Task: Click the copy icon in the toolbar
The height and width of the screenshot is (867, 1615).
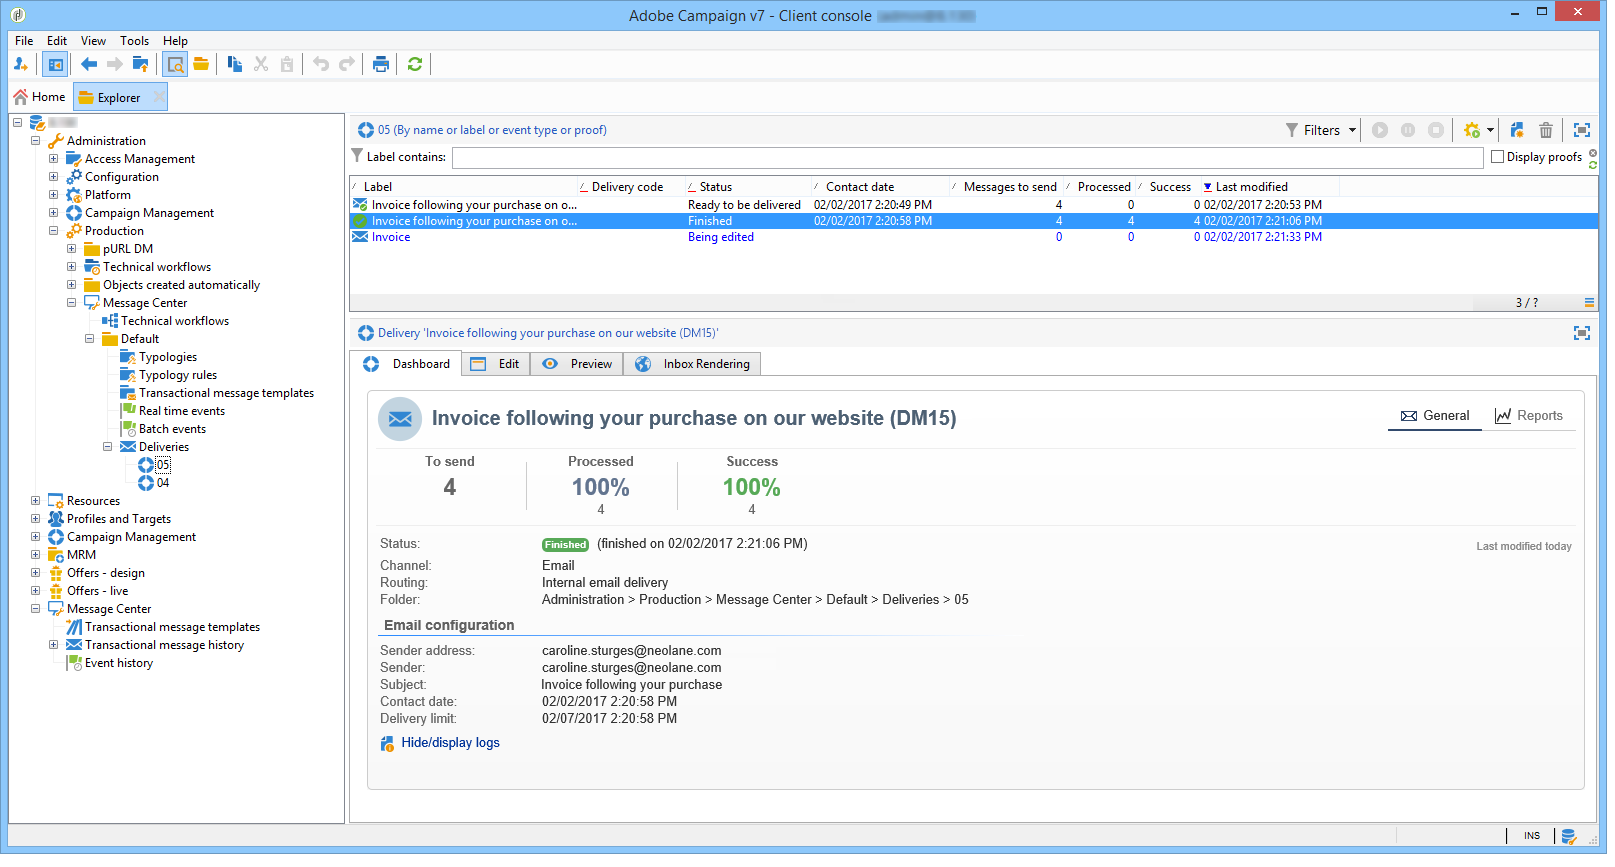Action: pyautogui.click(x=235, y=65)
